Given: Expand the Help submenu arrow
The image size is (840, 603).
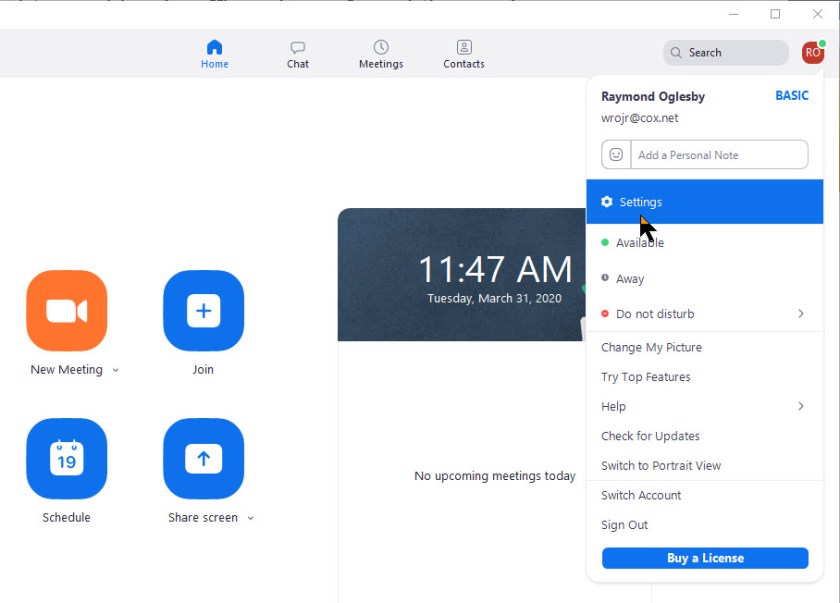Looking at the screenshot, I should 801,406.
